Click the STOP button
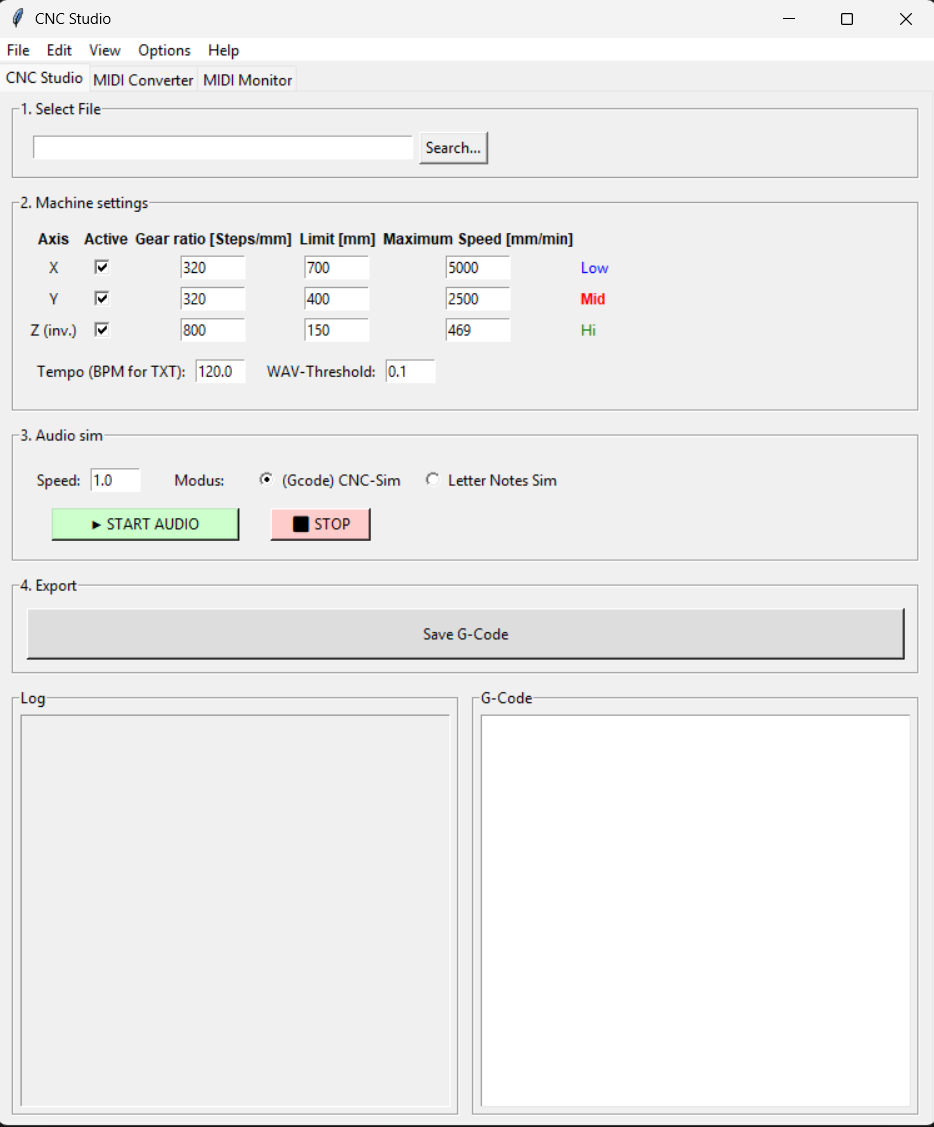The image size is (934, 1127). tap(321, 524)
